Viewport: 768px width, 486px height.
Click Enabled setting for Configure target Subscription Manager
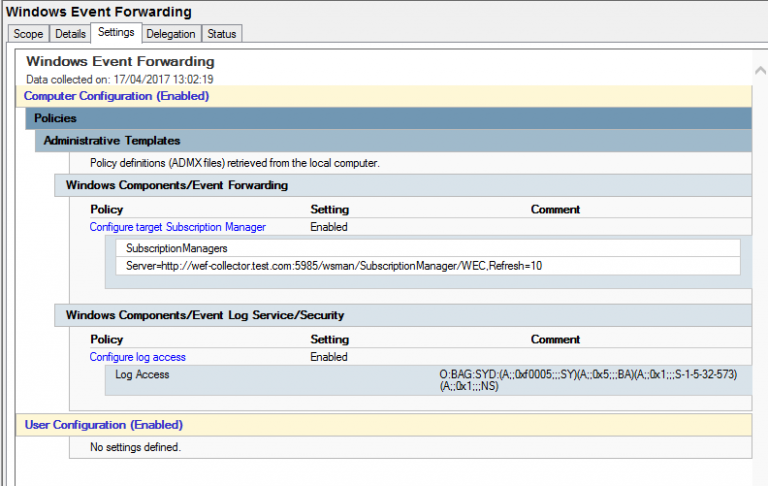(x=329, y=227)
